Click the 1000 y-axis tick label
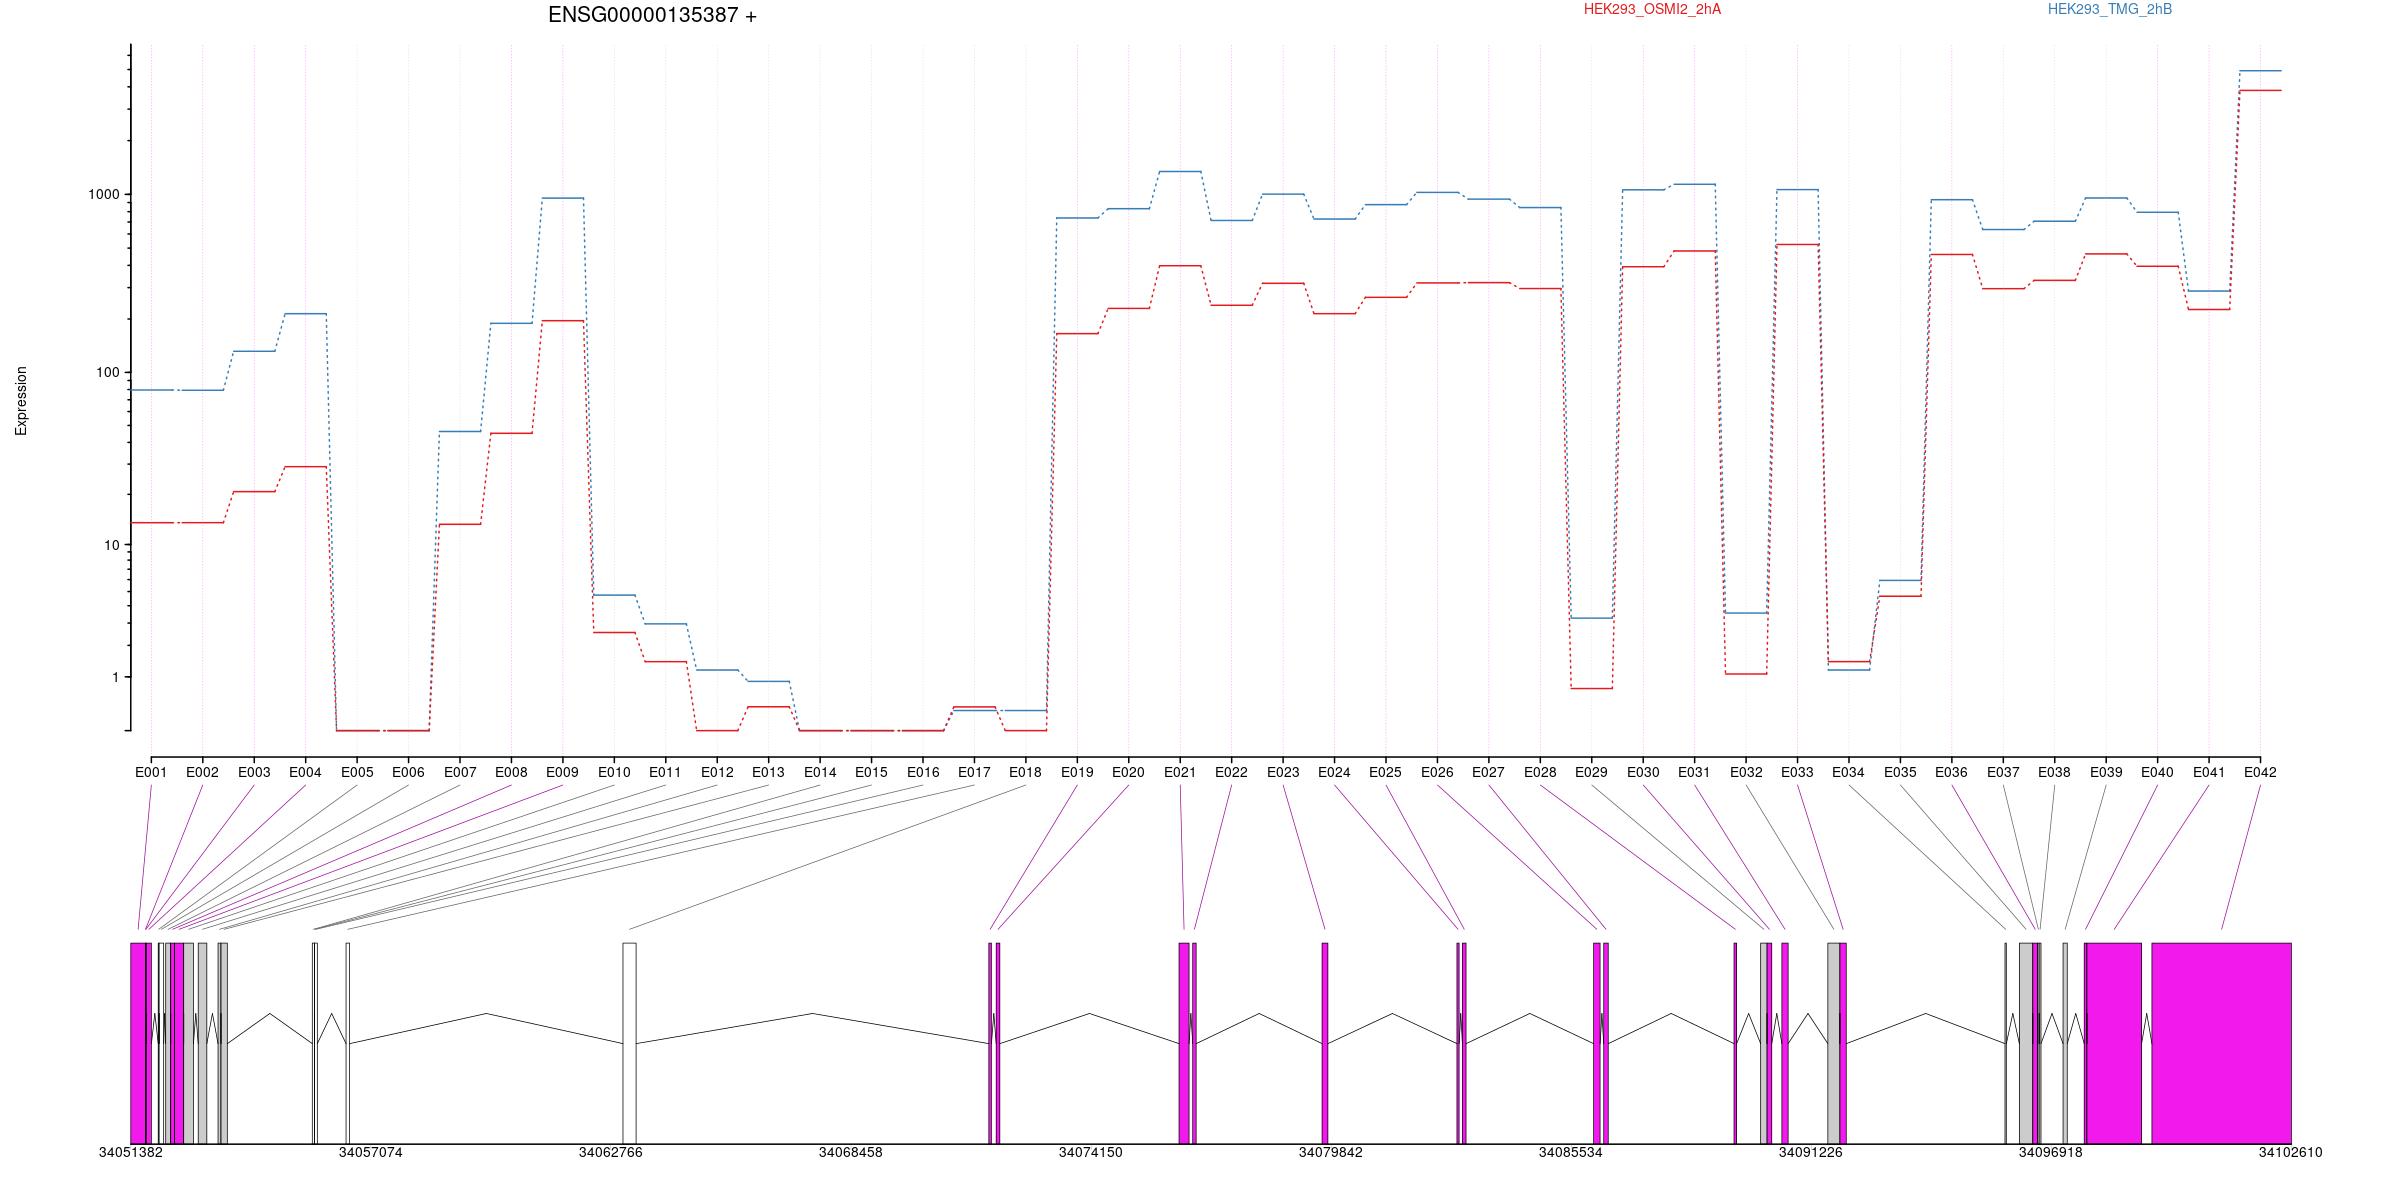 click(103, 195)
